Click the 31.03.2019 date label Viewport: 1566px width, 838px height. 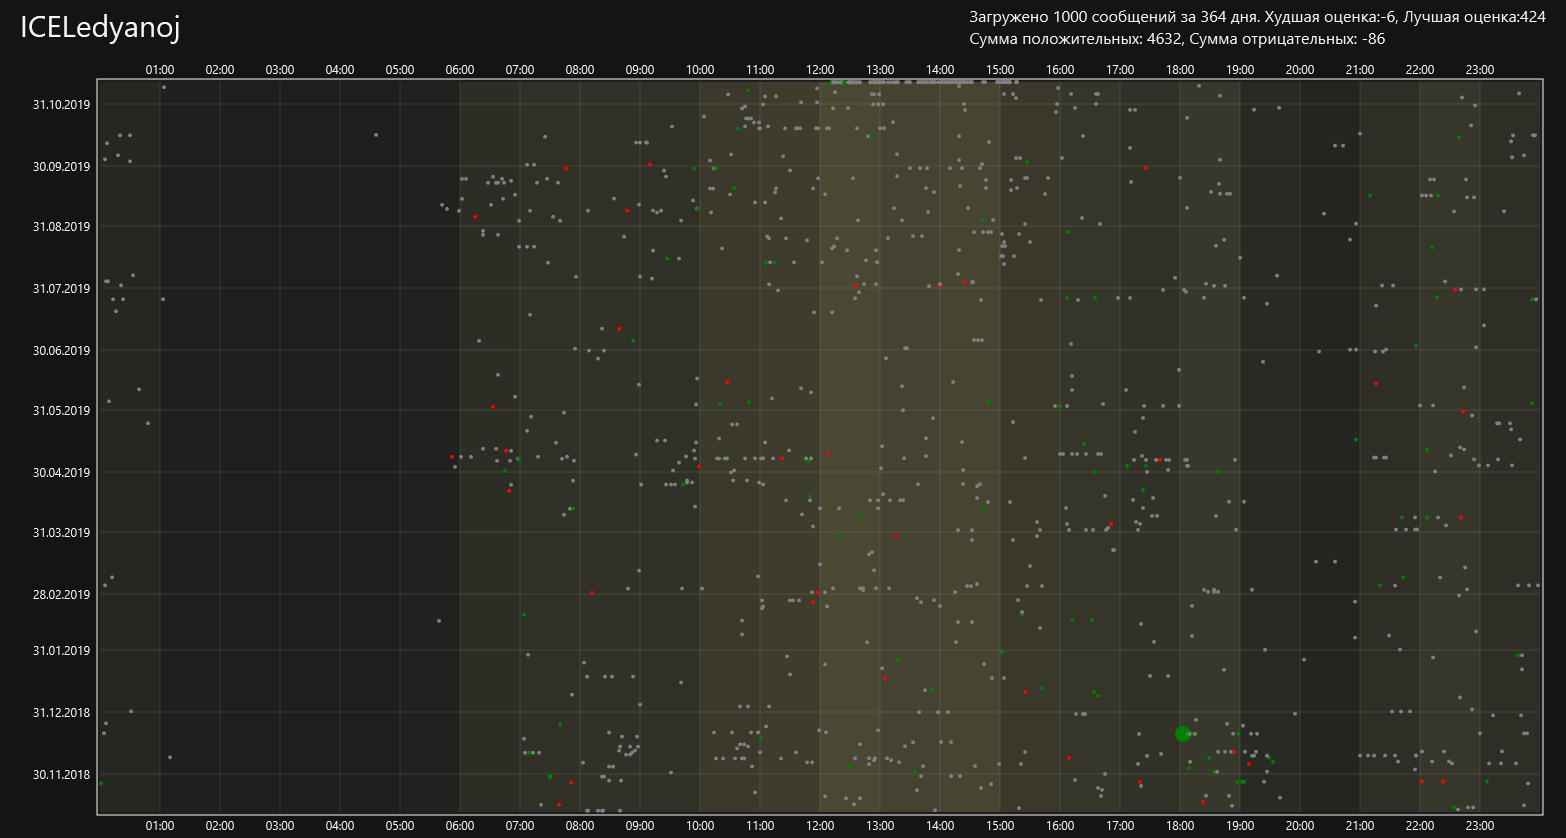(x=61, y=532)
